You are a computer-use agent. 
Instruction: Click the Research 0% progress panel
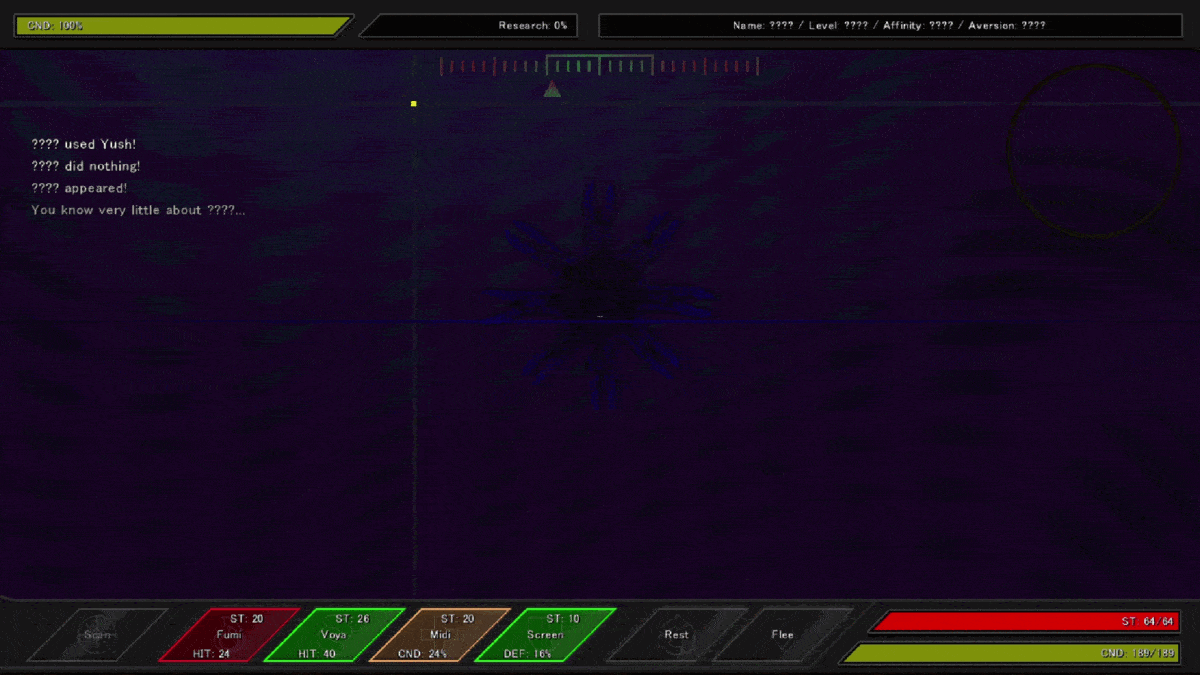470,25
